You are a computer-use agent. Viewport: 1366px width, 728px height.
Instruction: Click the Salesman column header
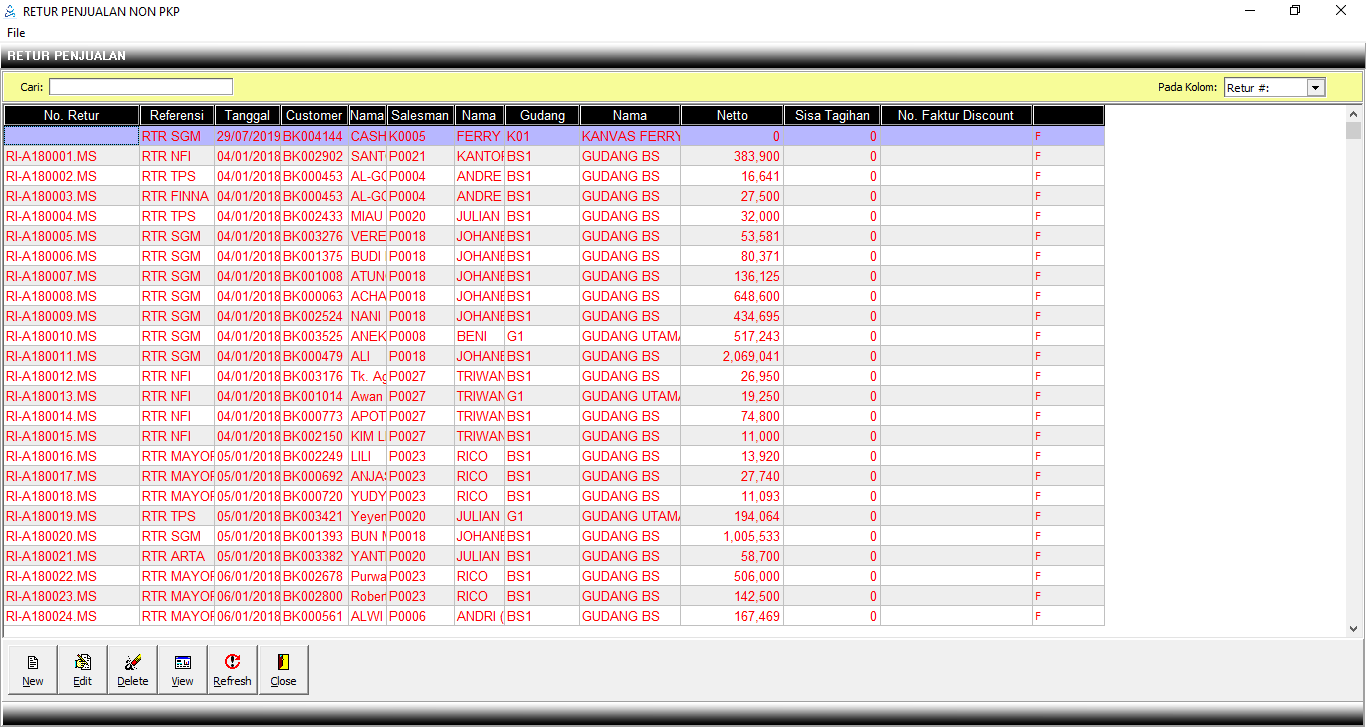(x=420, y=116)
